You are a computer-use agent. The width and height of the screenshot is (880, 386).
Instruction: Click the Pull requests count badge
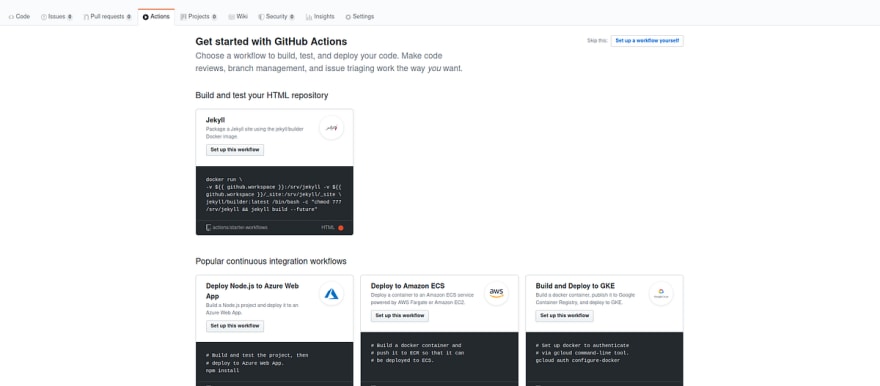129,17
